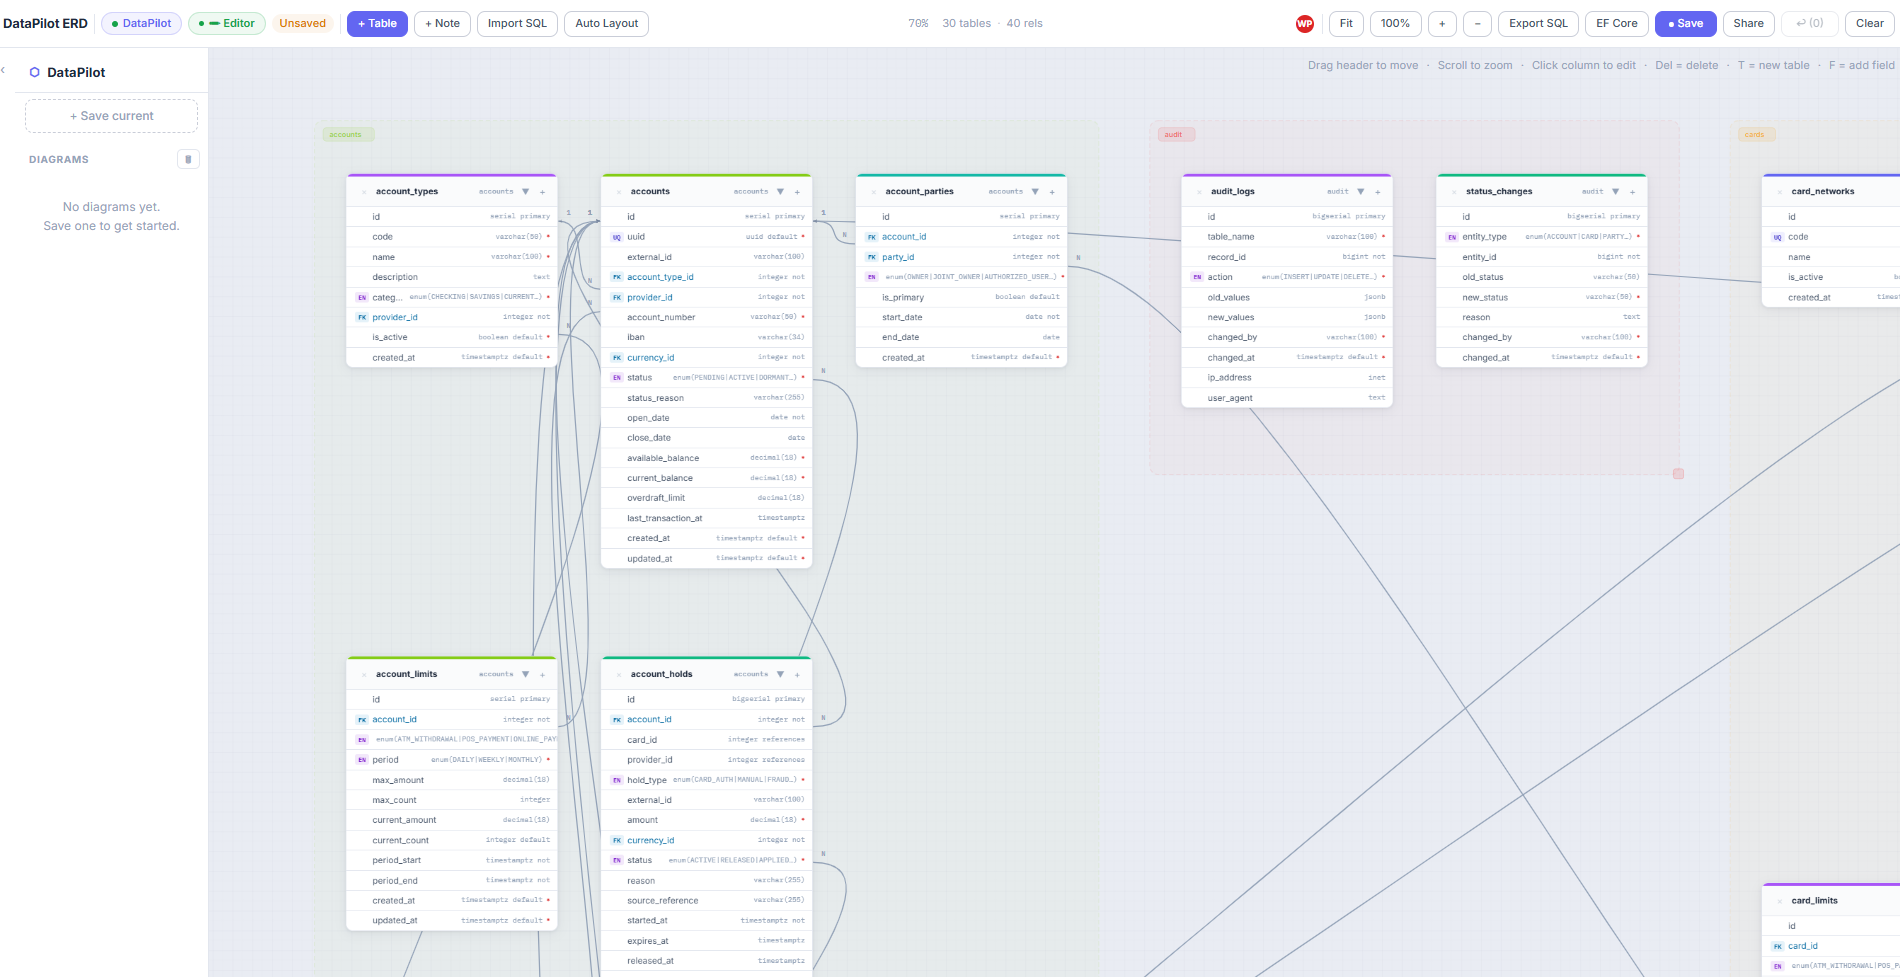Viewport: 1900px width, 977px height.
Task: Click the EN enum badge on the status column
Action: [x=617, y=377]
